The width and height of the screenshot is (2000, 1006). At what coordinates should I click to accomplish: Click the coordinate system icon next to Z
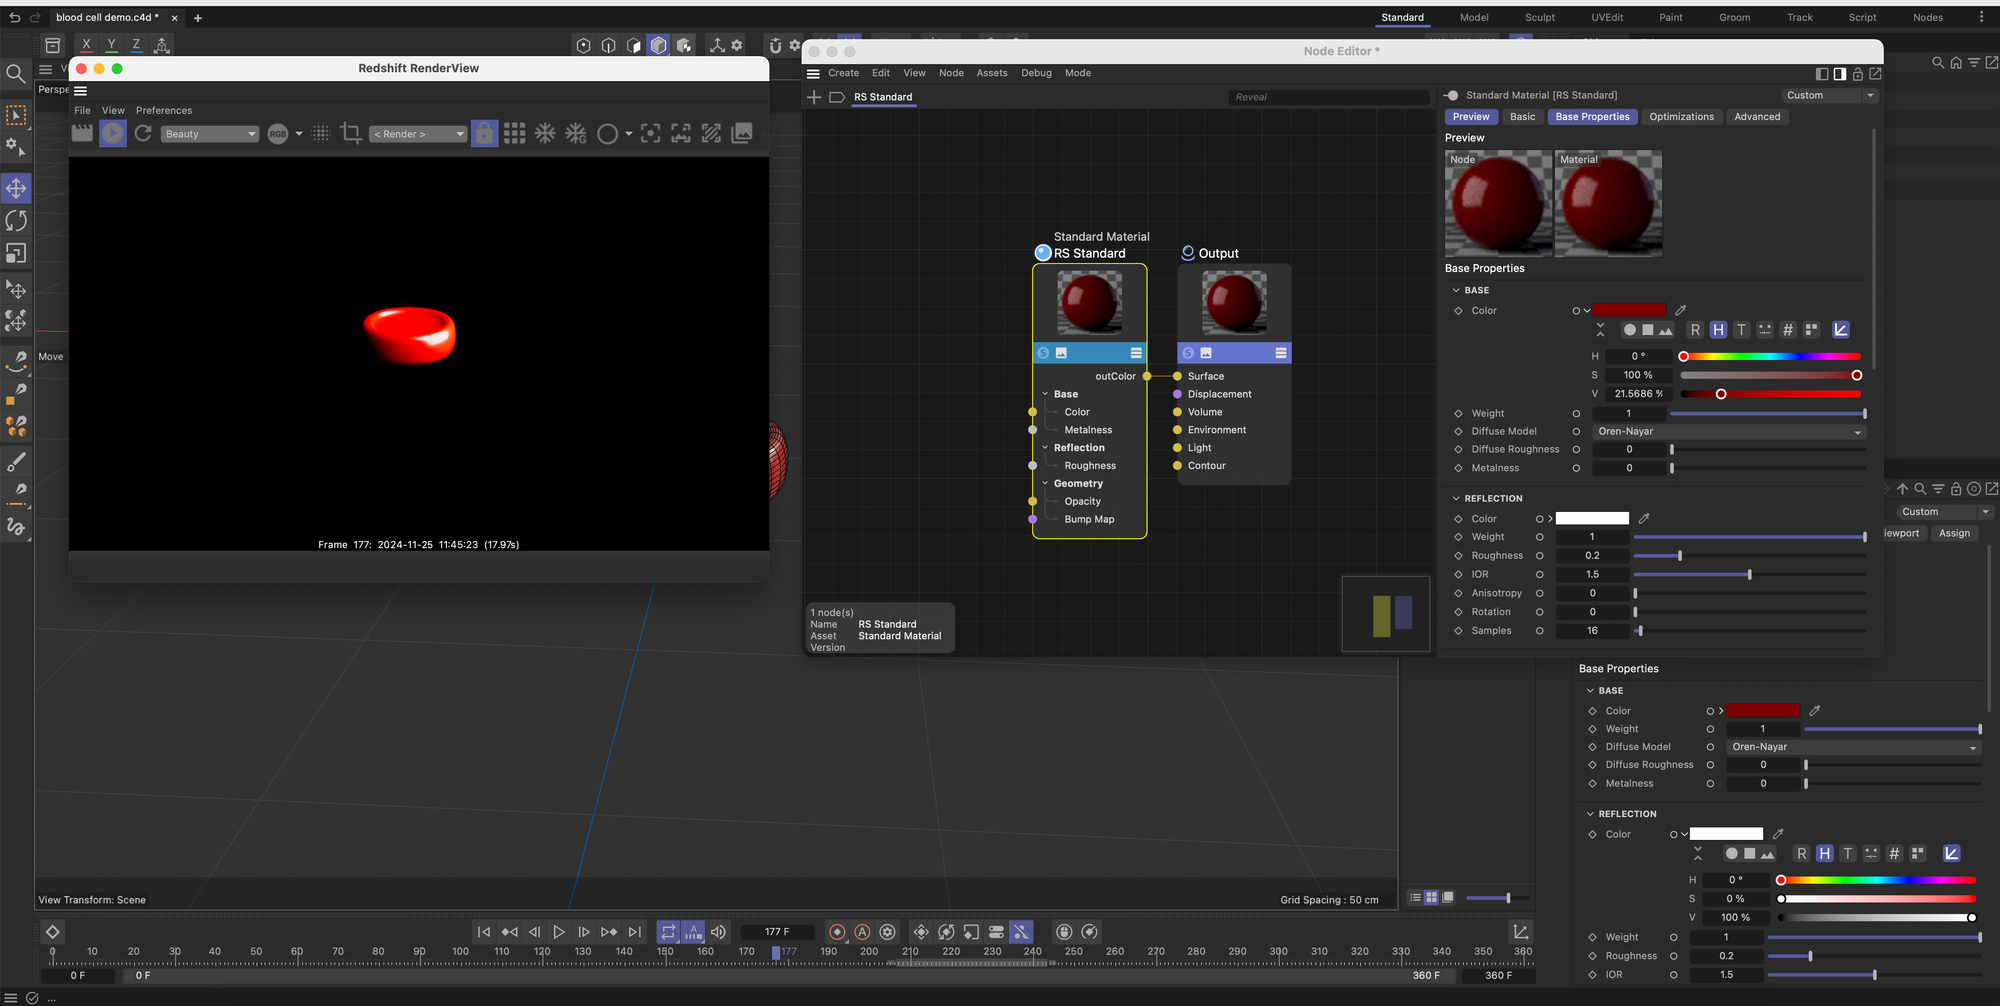click(162, 45)
